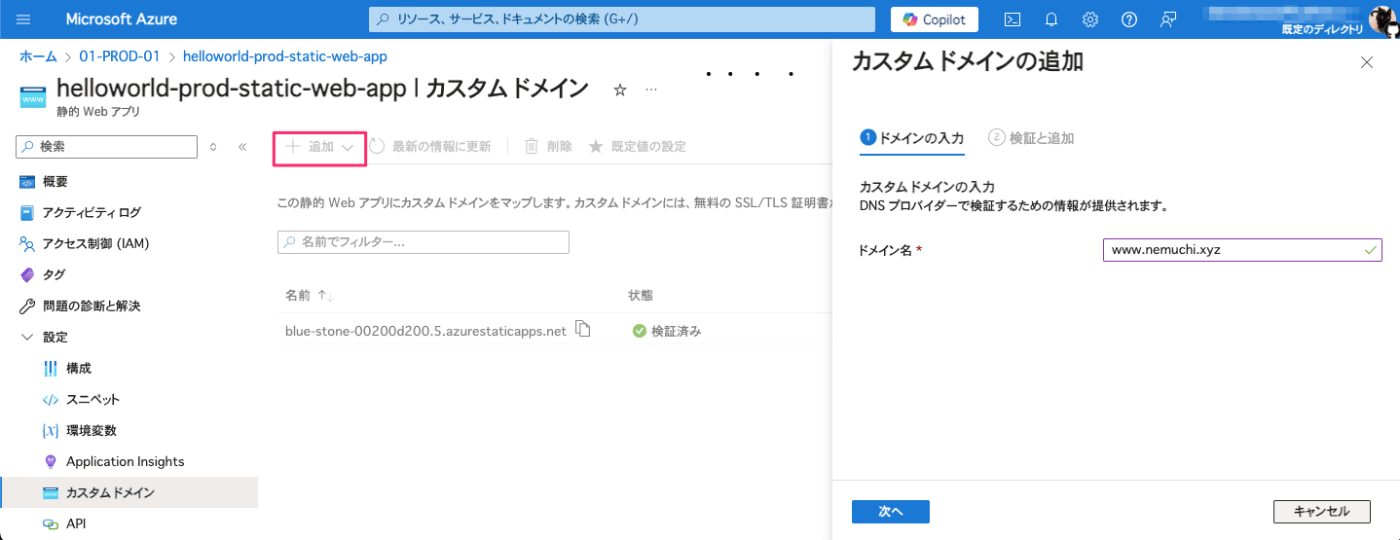Screen dimensions: 1400x540
Task: Click the user account avatar
Action: pos(1381,19)
